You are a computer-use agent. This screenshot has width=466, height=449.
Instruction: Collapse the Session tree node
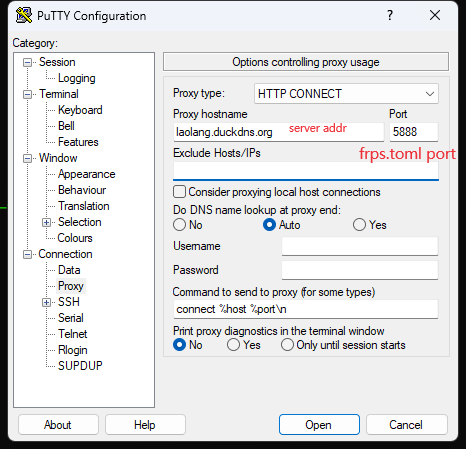(27, 62)
